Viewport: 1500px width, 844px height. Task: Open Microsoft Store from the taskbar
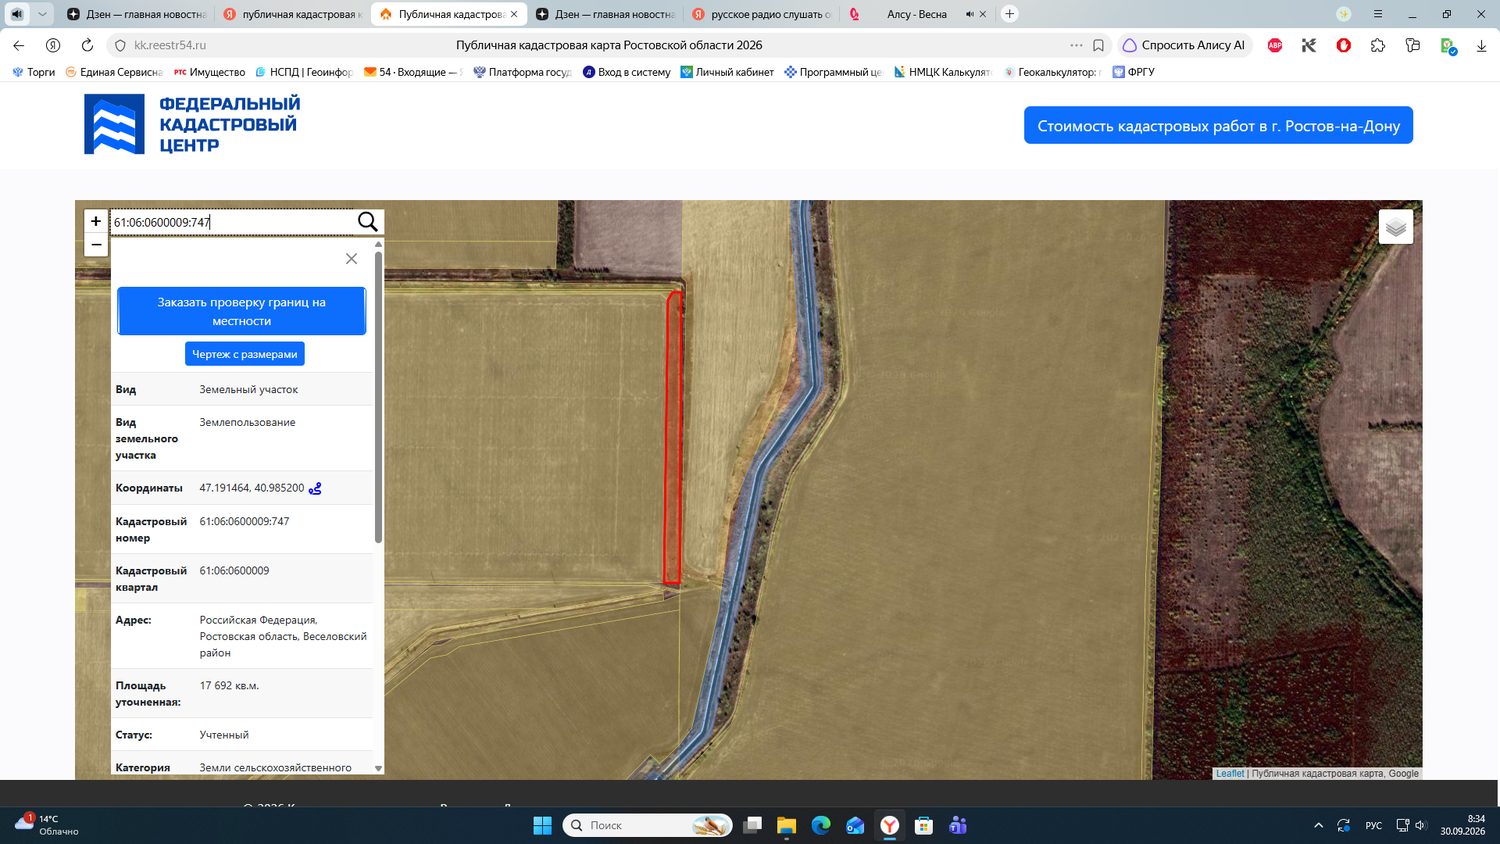[x=924, y=825]
